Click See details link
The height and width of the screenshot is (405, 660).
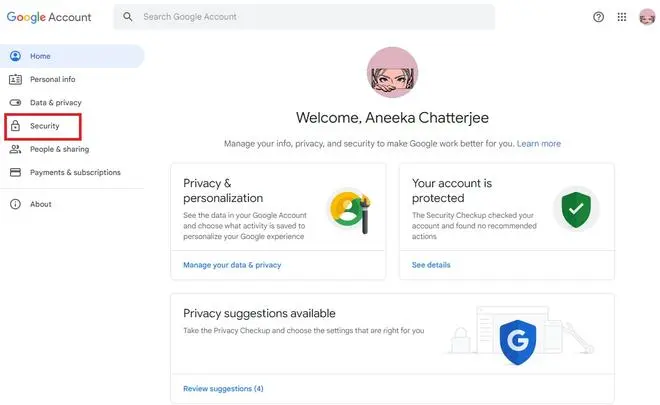point(431,265)
